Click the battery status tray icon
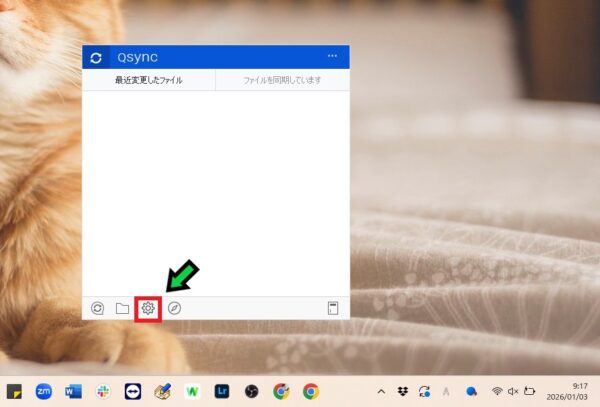 pos(529,391)
